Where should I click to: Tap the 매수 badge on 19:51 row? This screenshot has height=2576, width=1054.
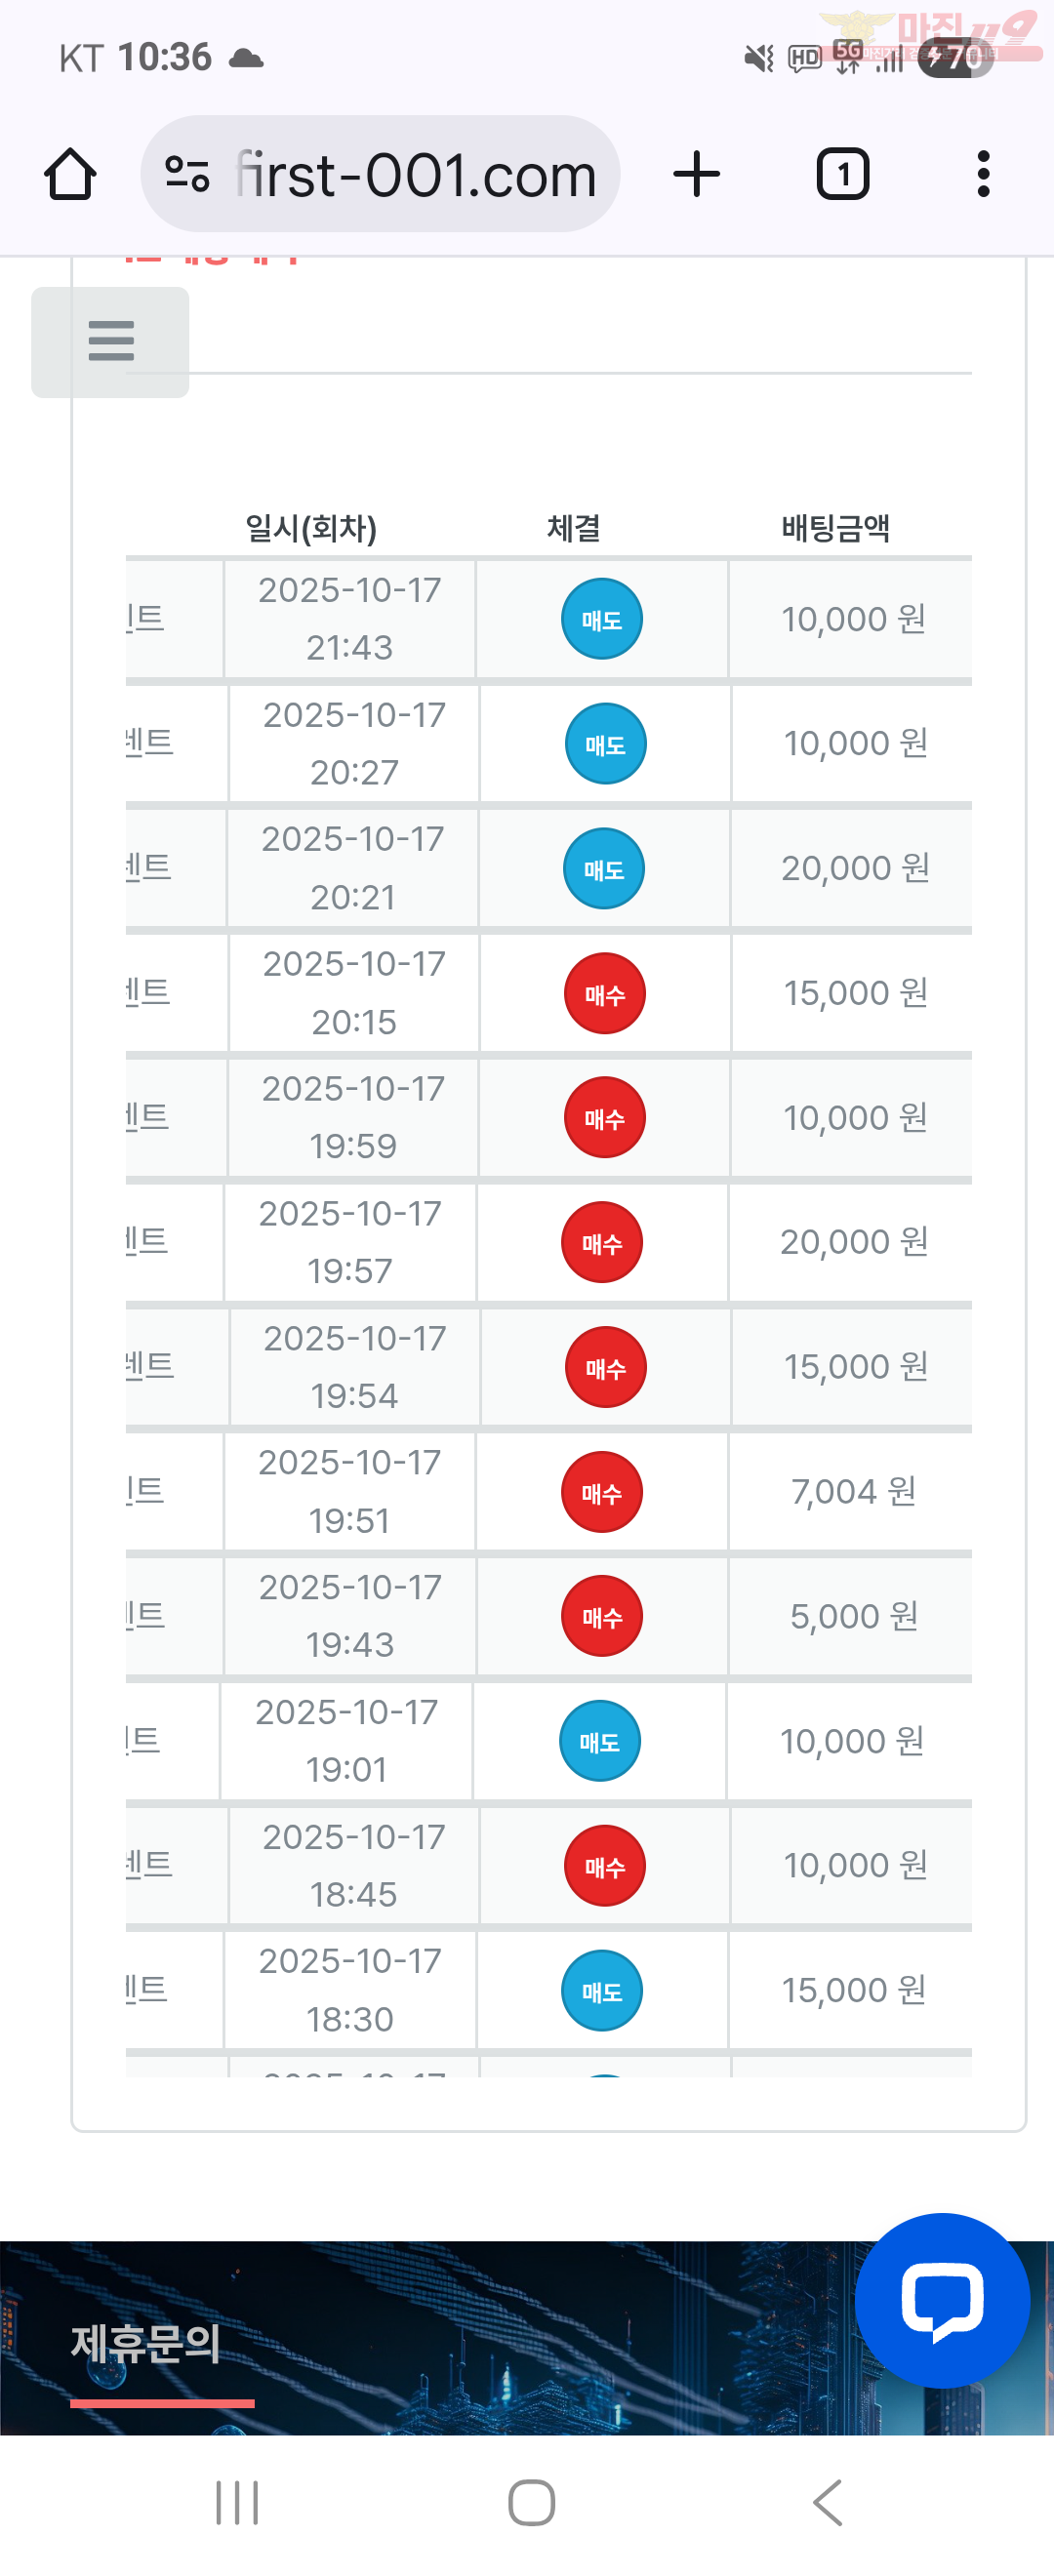pyautogui.click(x=601, y=1492)
